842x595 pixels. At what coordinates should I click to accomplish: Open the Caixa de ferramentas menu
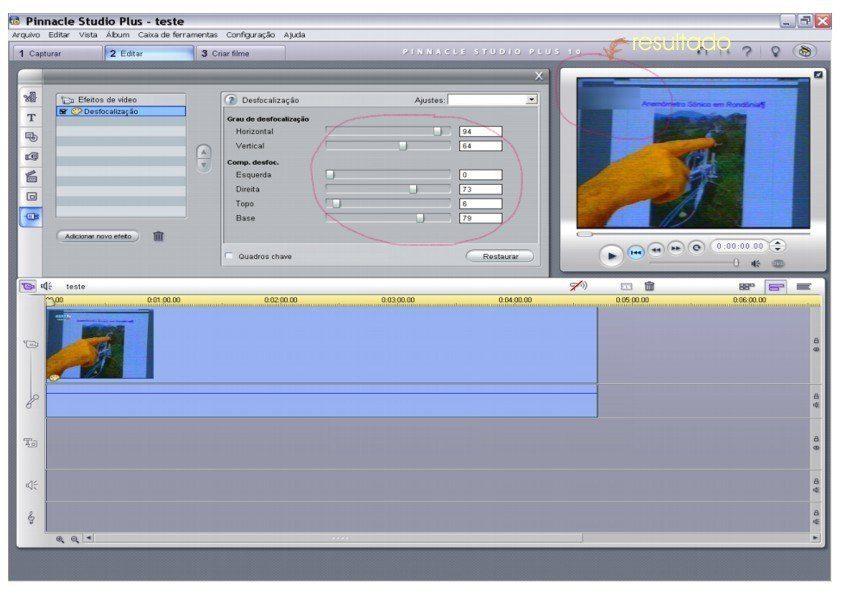click(x=177, y=35)
